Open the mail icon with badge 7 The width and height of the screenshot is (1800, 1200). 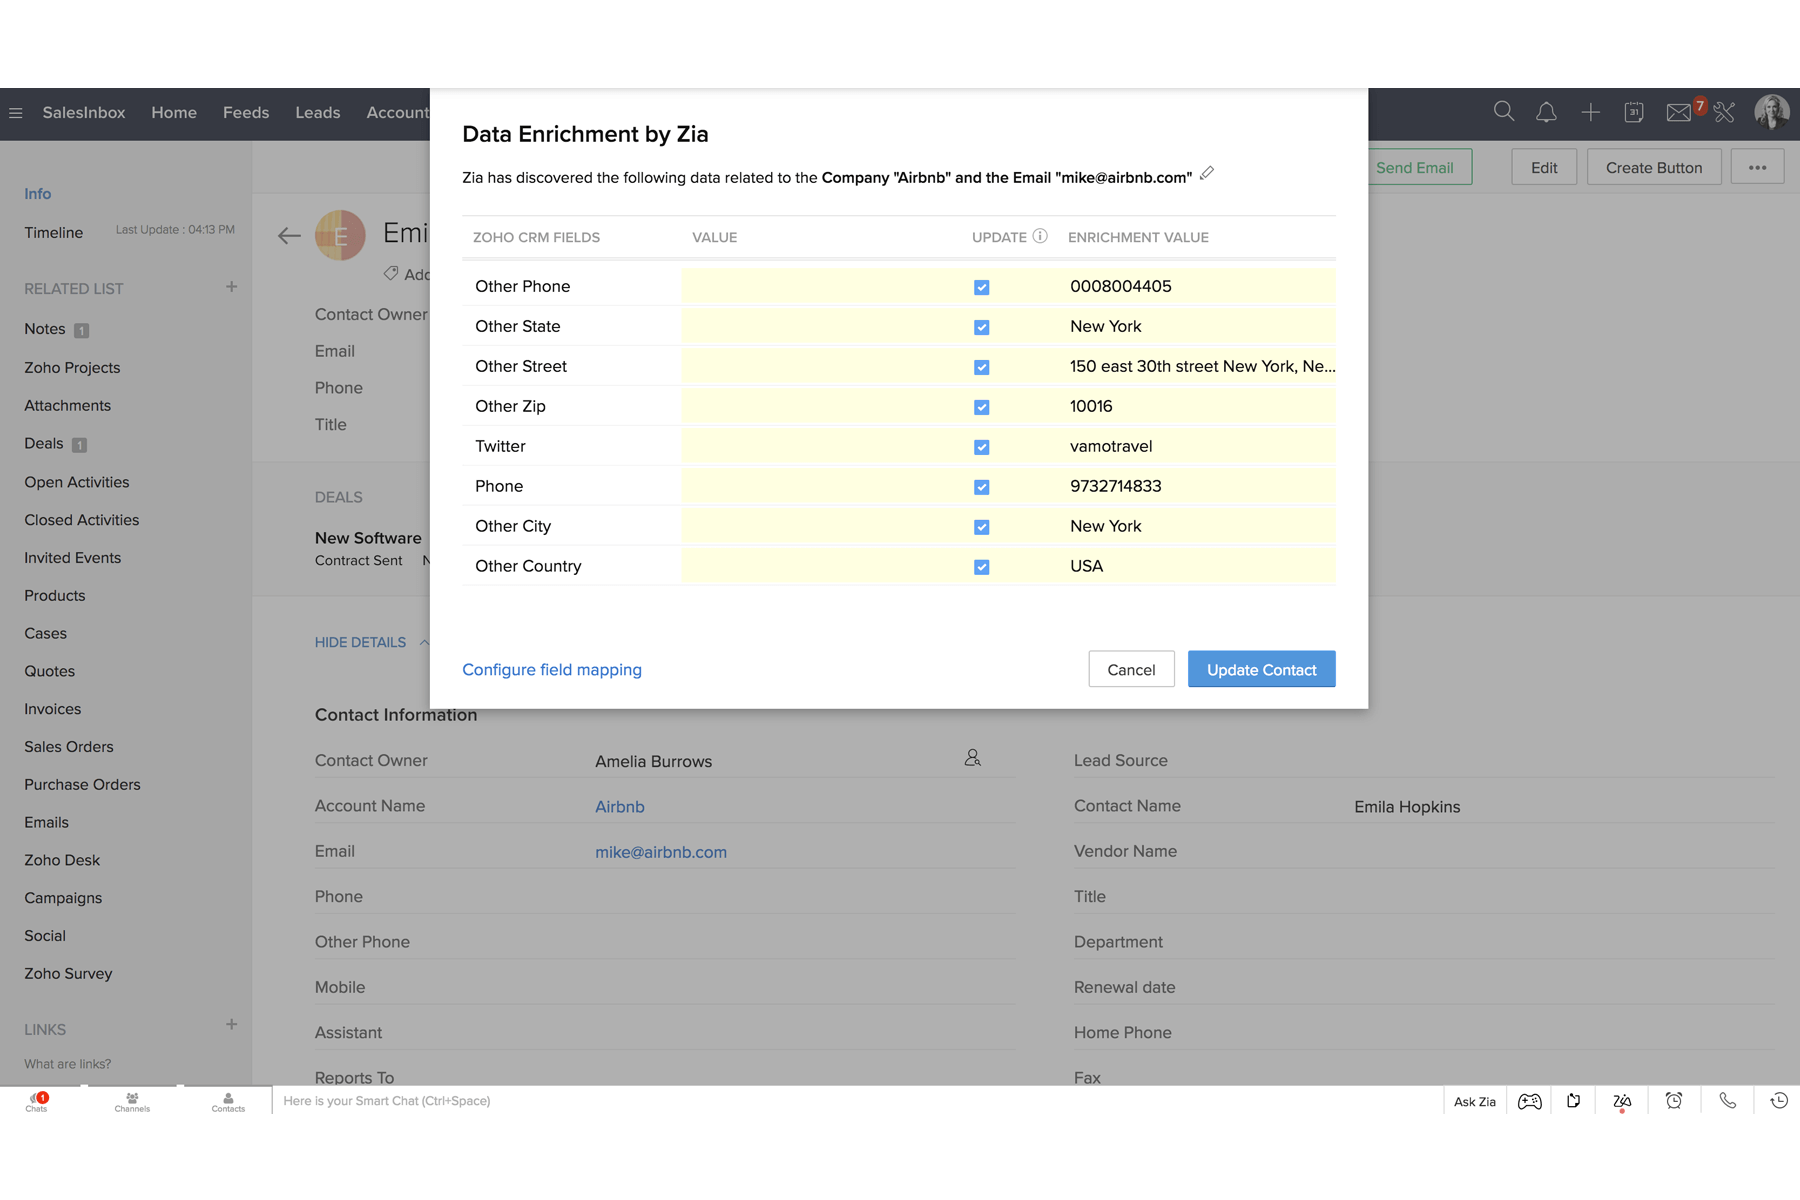[x=1679, y=112]
